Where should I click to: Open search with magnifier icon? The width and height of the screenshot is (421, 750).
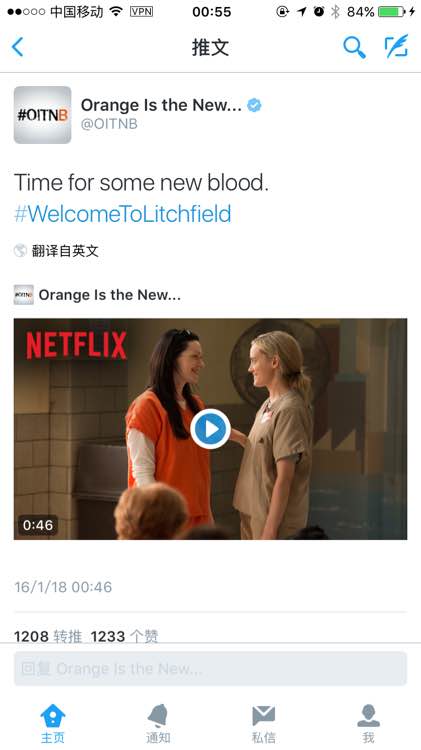[355, 47]
